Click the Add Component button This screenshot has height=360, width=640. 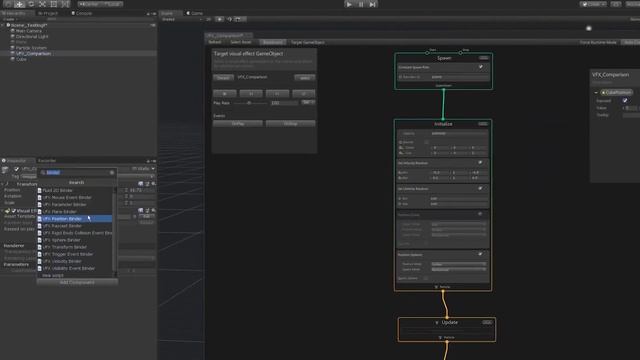[77, 282]
